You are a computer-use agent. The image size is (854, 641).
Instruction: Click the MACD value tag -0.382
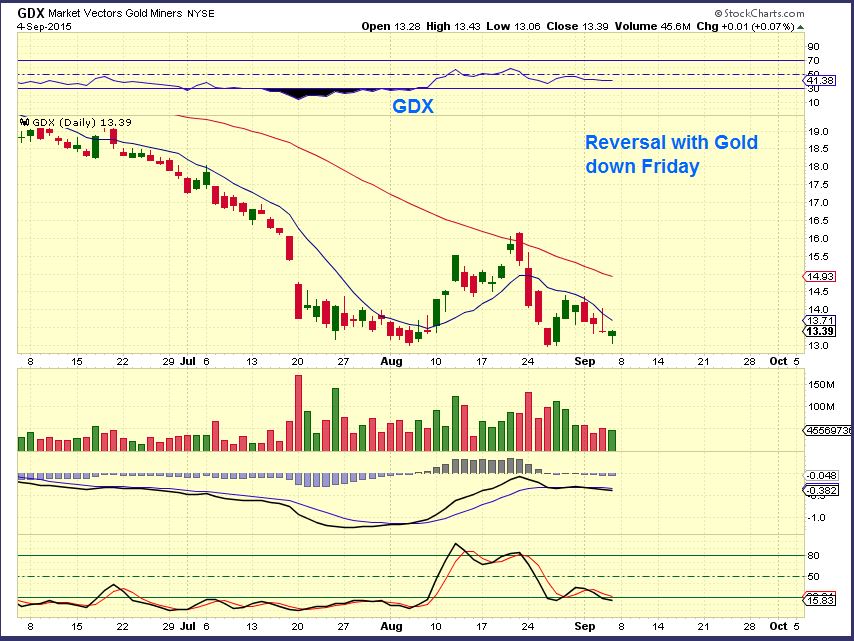[821, 490]
